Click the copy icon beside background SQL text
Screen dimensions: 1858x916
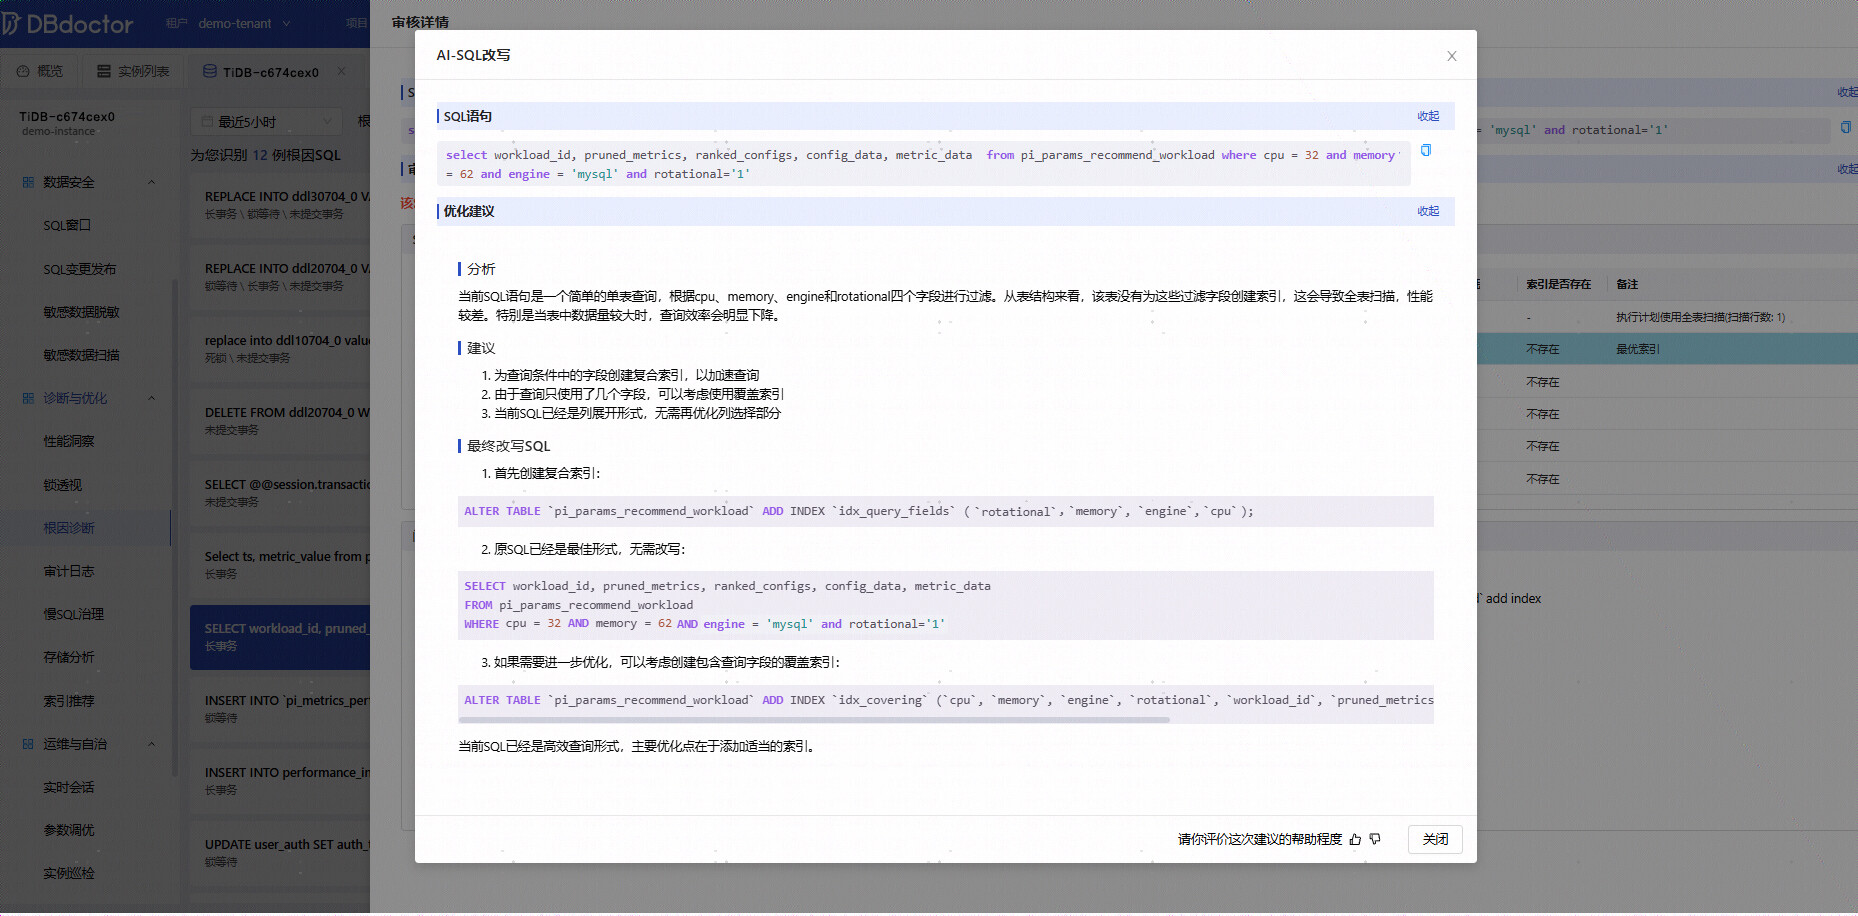pos(1845,128)
